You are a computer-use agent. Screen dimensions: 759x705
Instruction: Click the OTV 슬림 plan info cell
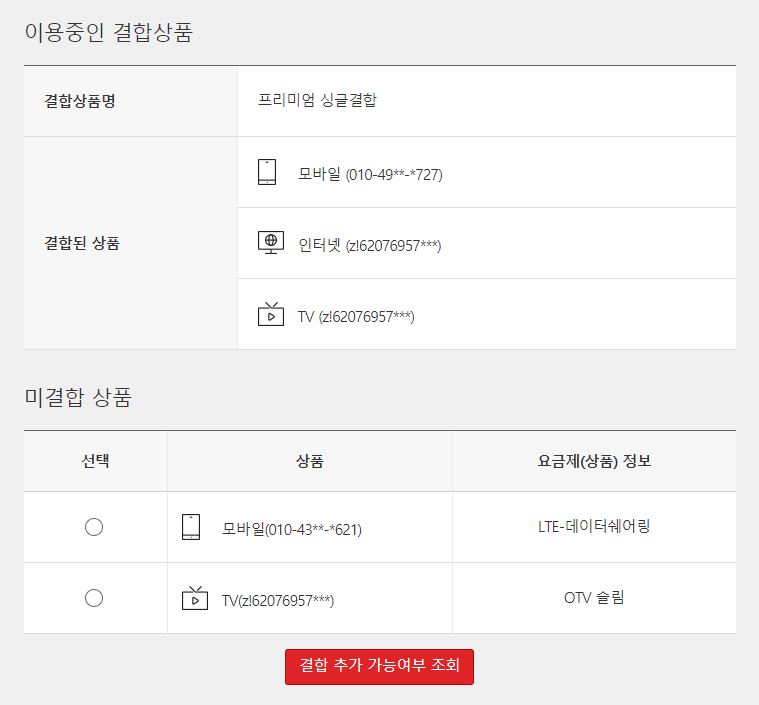594,598
